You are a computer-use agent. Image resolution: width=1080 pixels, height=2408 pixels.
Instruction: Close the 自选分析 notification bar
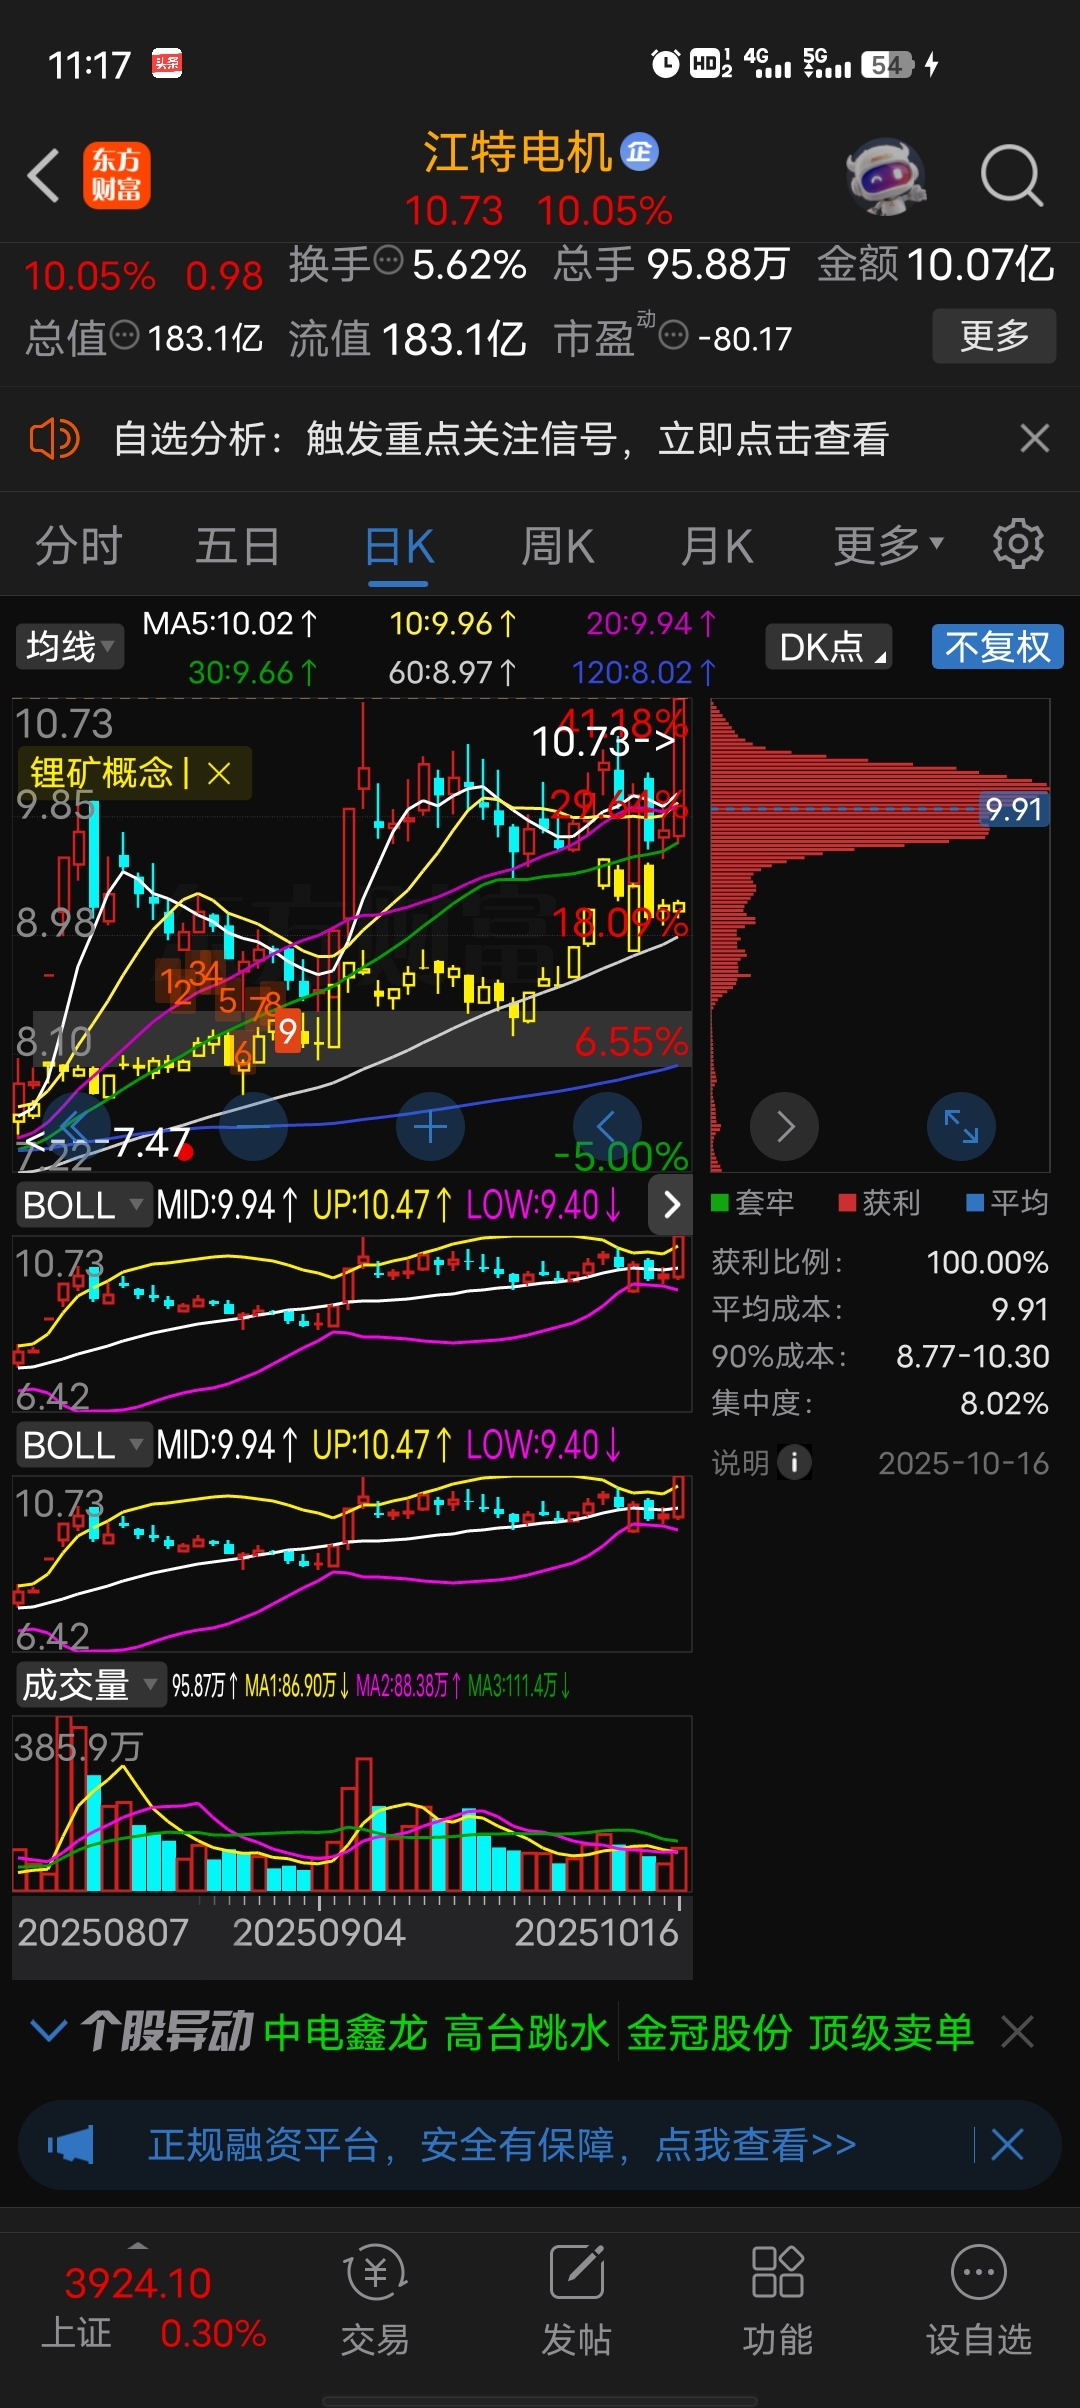pos(1034,438)
